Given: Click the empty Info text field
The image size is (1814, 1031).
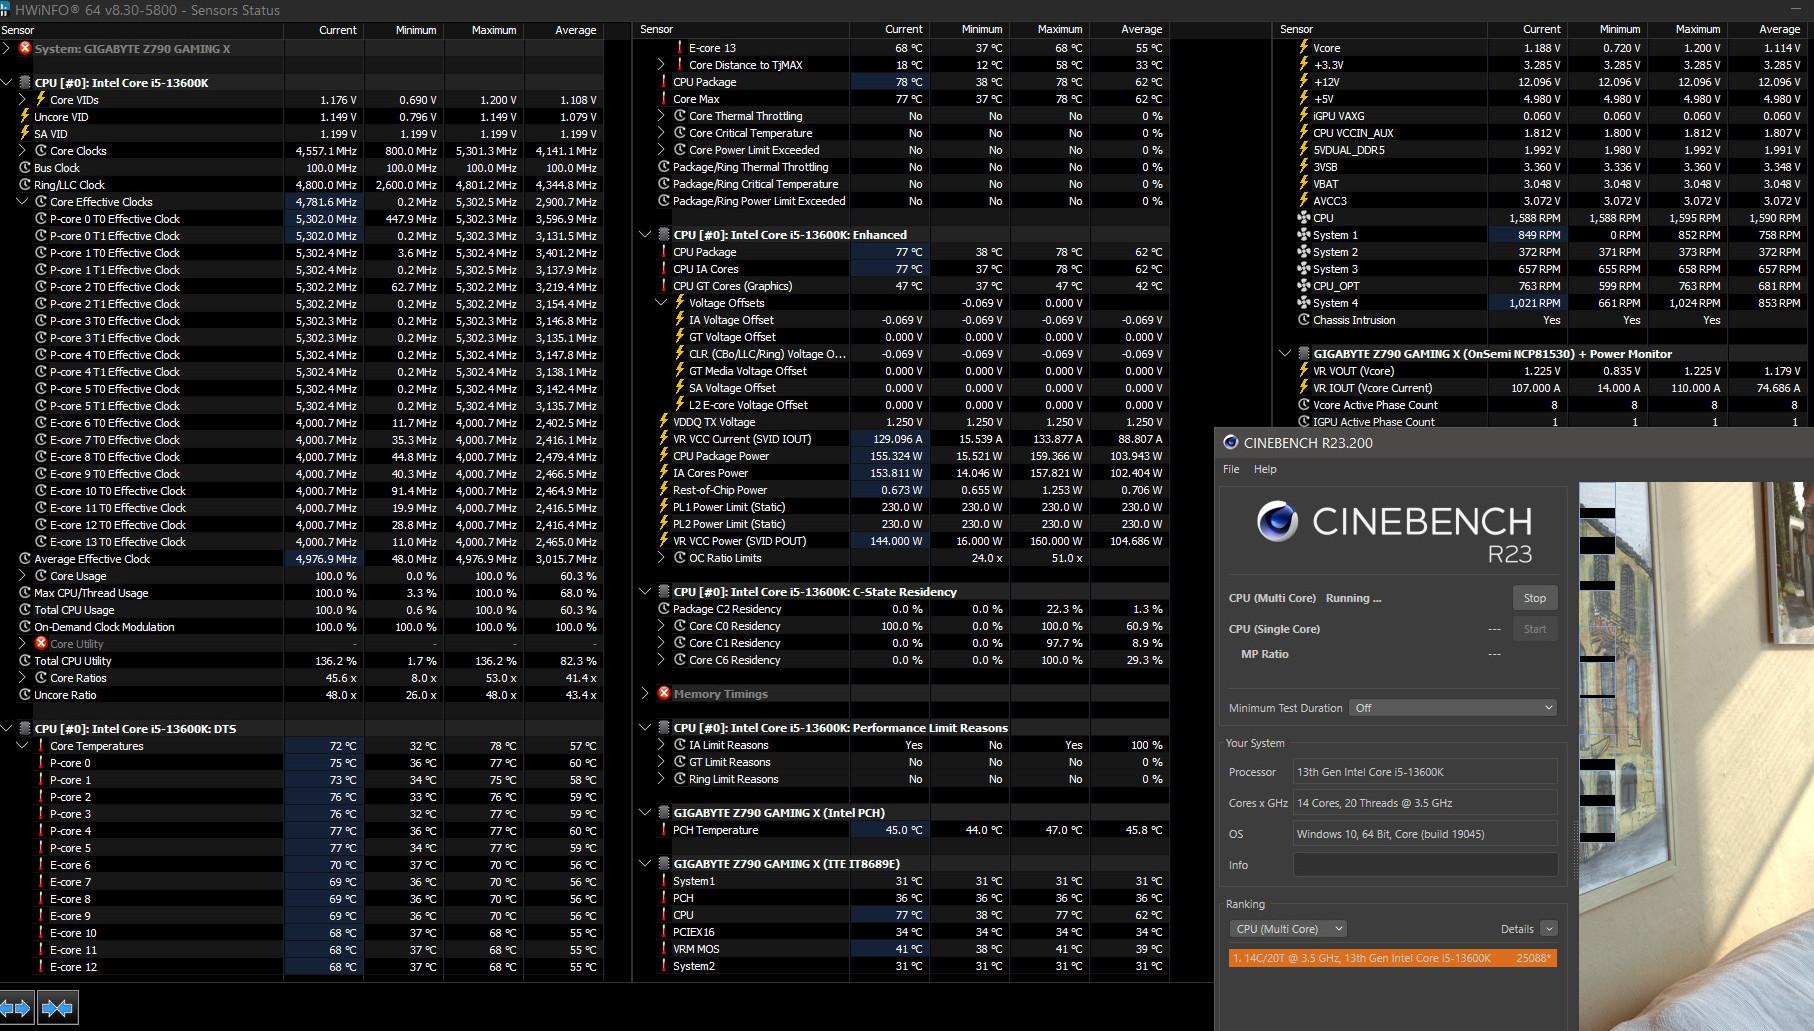Looking at the screenshot, I should click(1425, 865).
